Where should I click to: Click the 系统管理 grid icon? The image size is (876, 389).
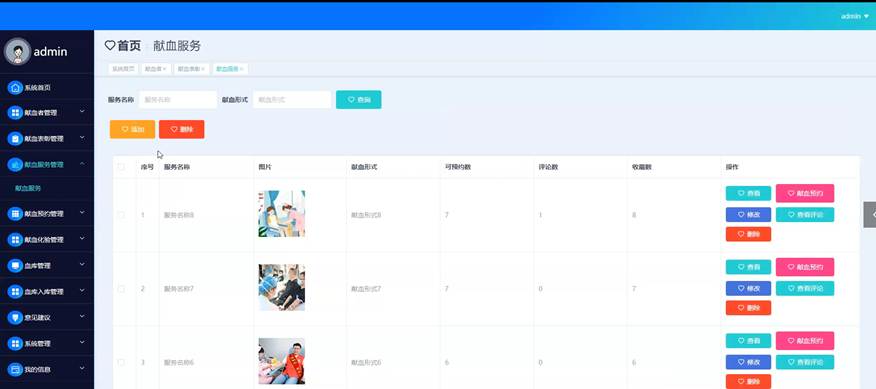[15, 343]
